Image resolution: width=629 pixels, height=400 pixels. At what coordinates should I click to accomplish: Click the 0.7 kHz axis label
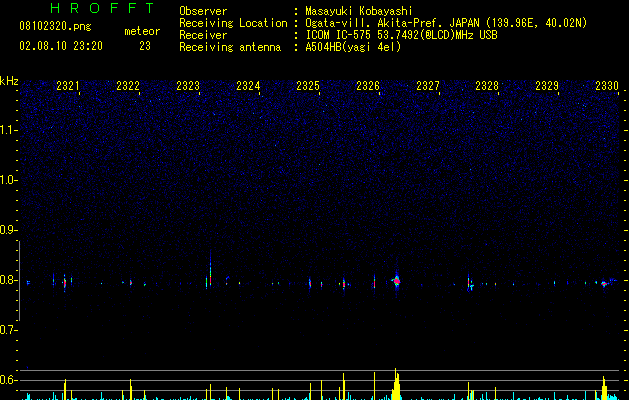(8, 330)
